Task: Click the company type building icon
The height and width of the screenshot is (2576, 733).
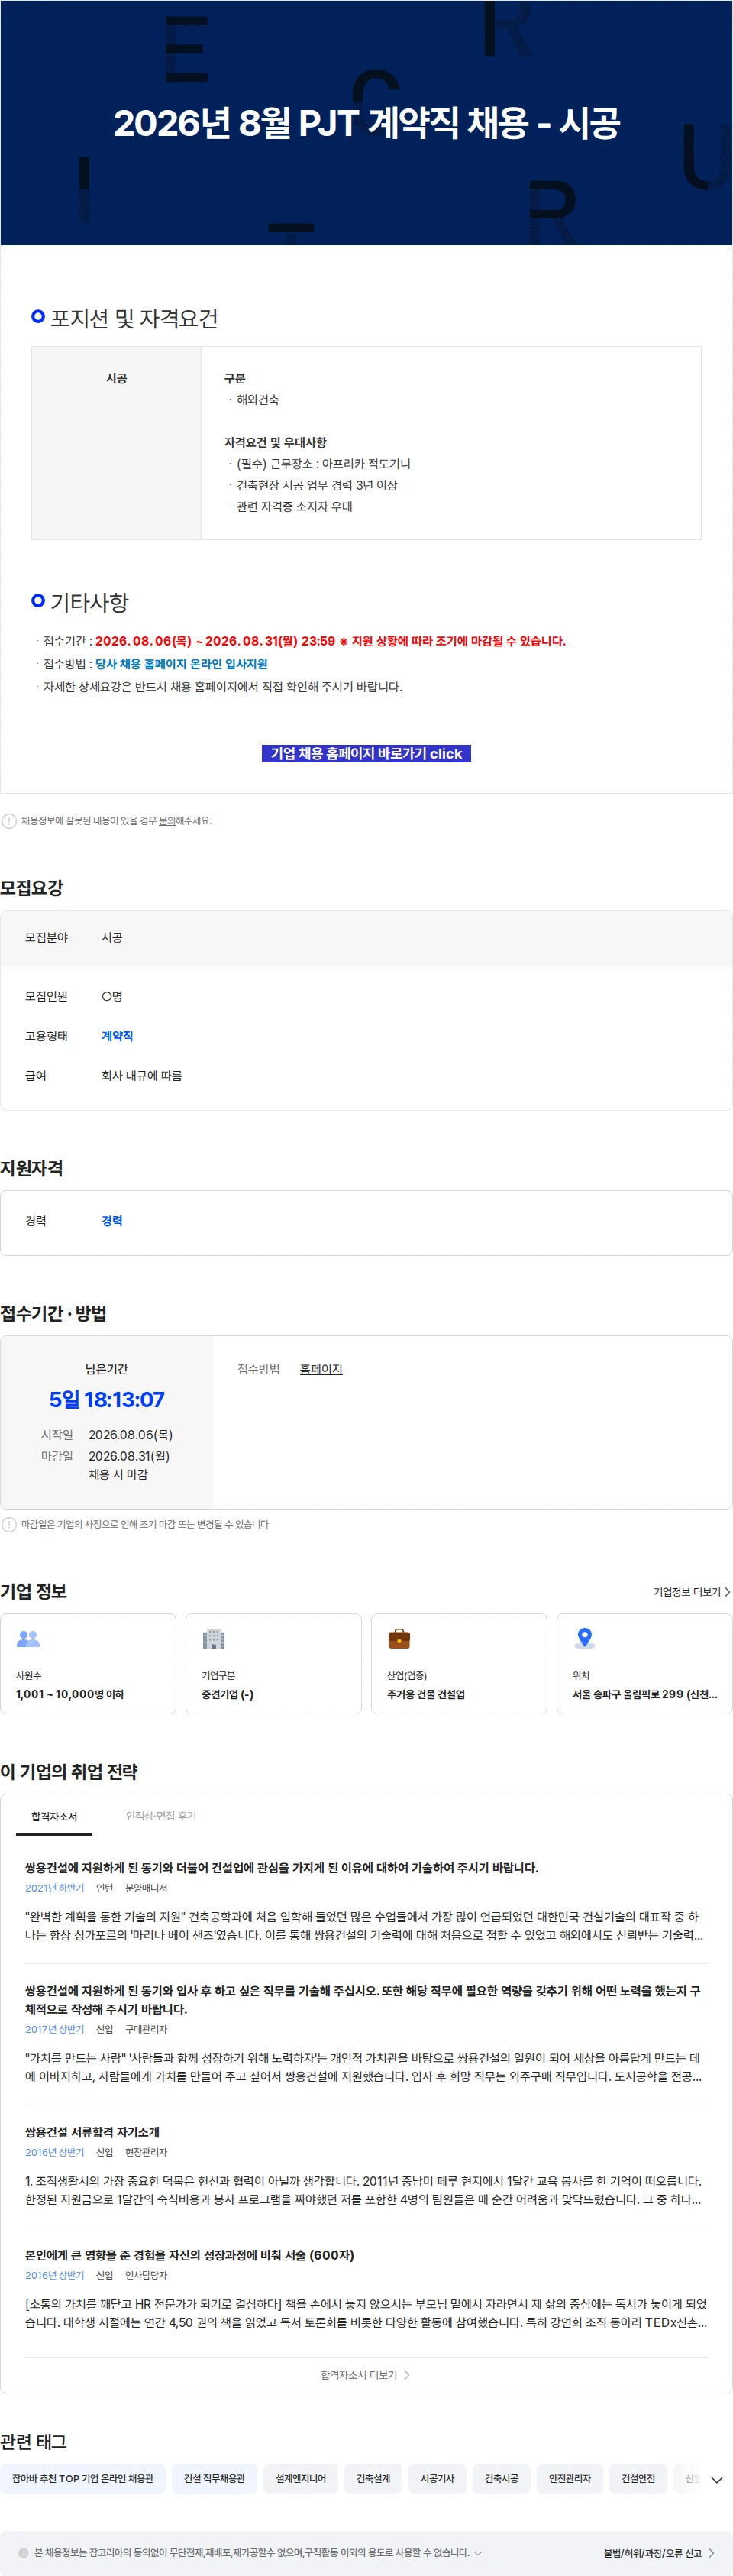Action: click(213, 1639)
